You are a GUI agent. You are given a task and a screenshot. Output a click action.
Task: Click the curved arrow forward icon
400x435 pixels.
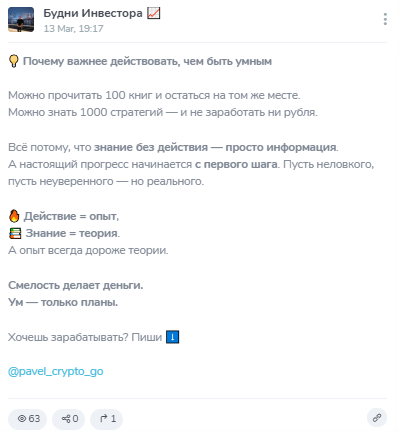pyautogui.click(x=104, y=418)
